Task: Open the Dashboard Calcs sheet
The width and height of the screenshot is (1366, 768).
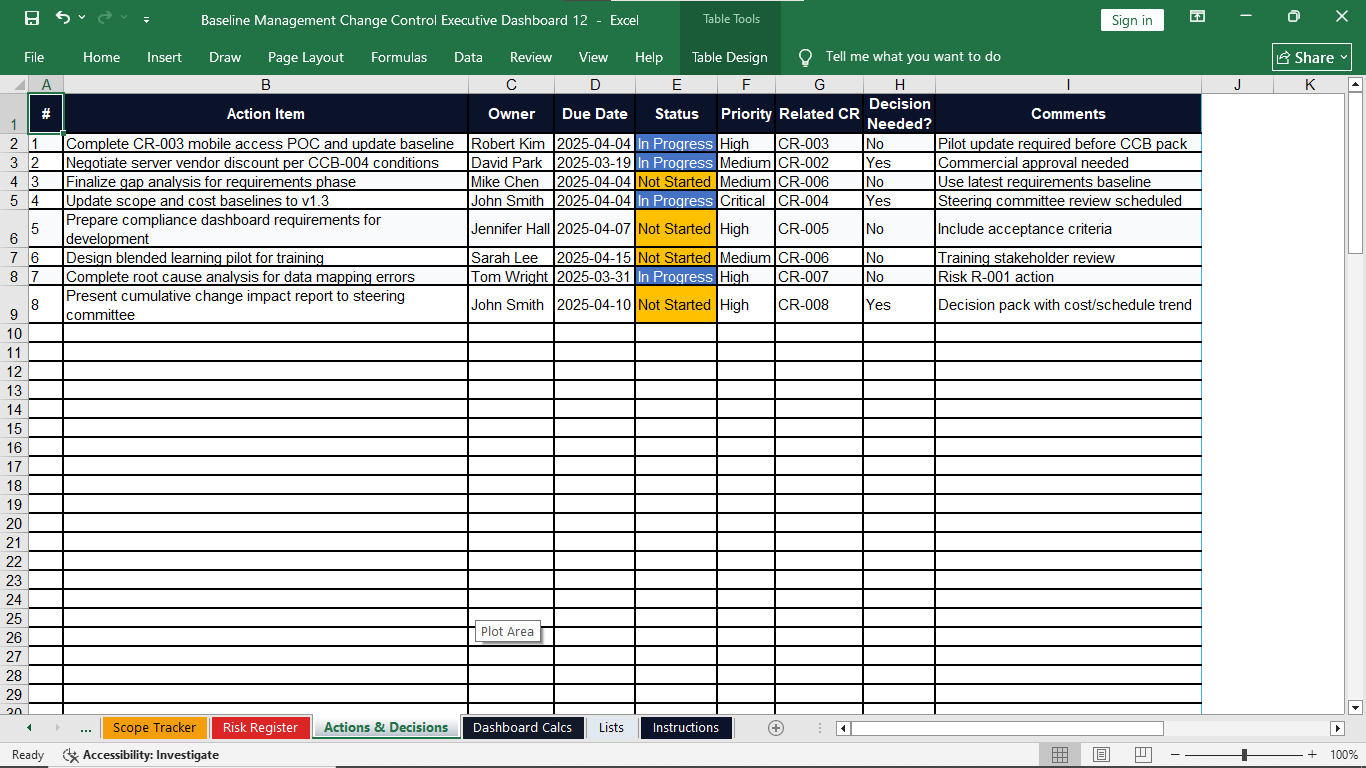Action: click(x=522, y=728)
